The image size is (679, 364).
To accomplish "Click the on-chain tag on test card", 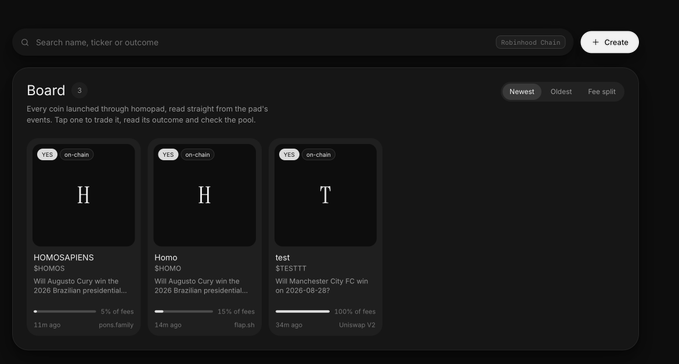I will point(318,155).
